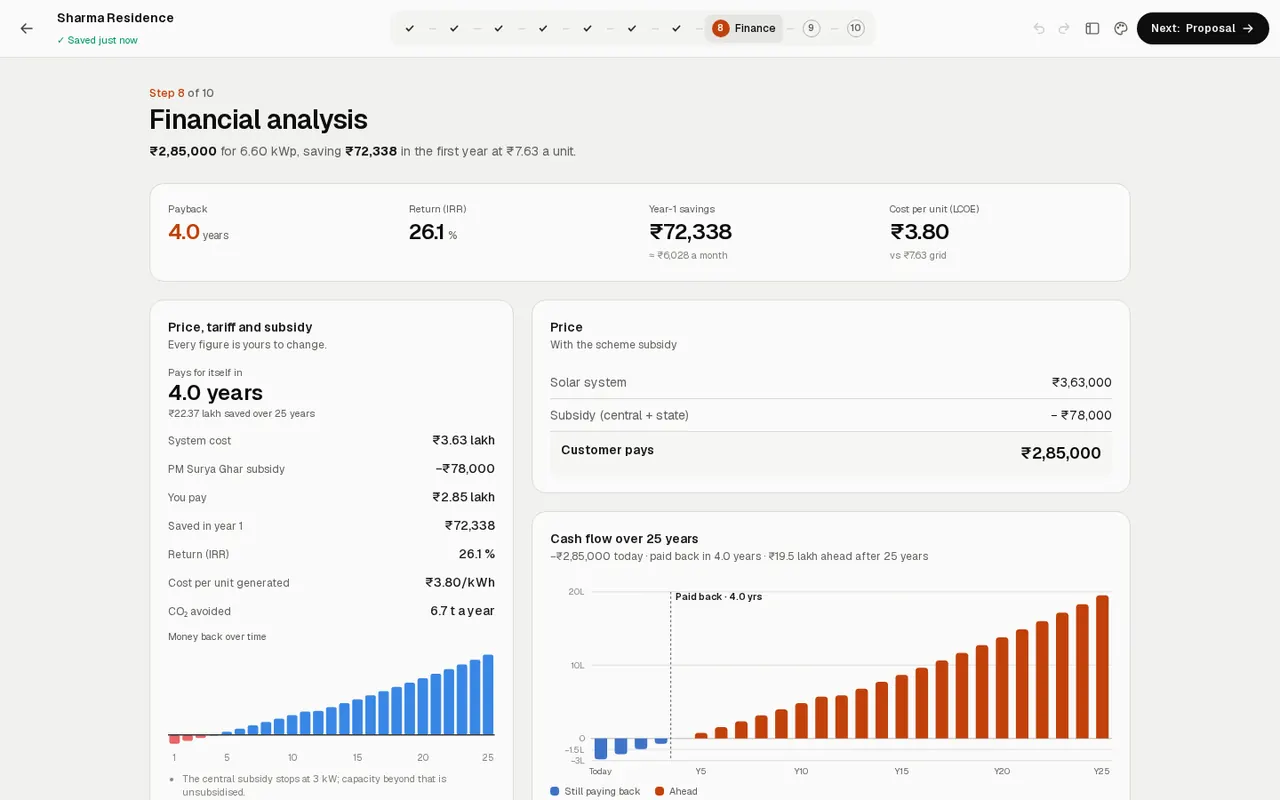Click the LCOE ₹3.80 summary figure
This screenshot has width=1280, height=800.
[x=919, y=232]
